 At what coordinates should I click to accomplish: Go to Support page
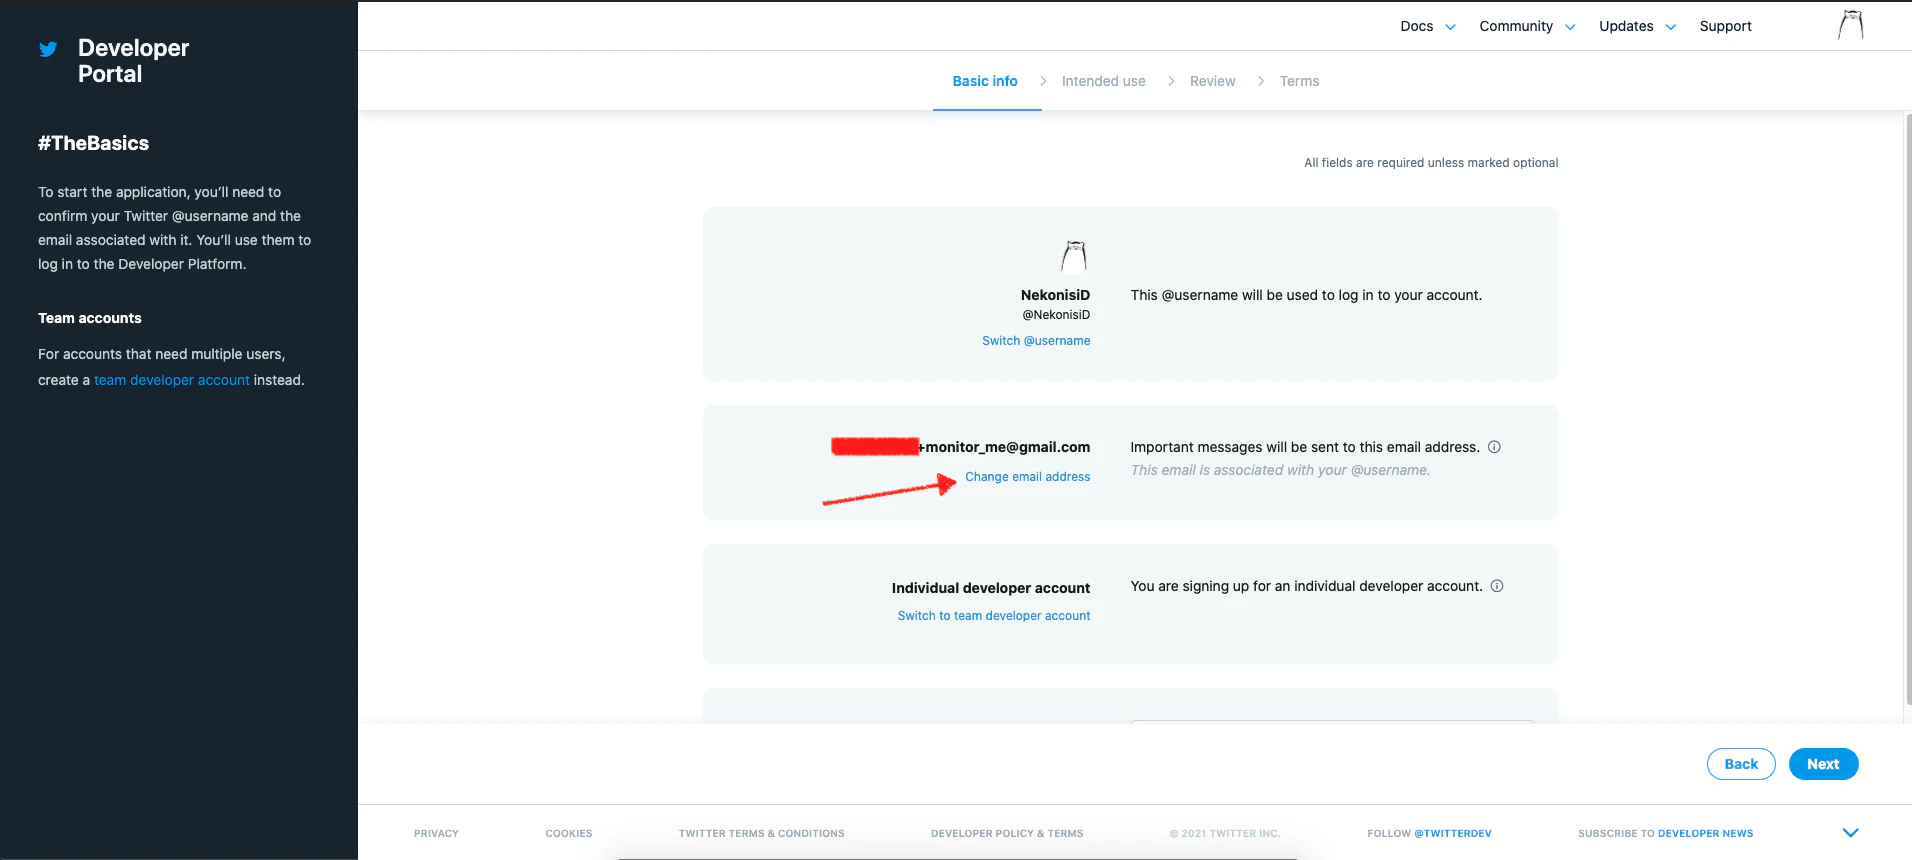point(1725,26)
